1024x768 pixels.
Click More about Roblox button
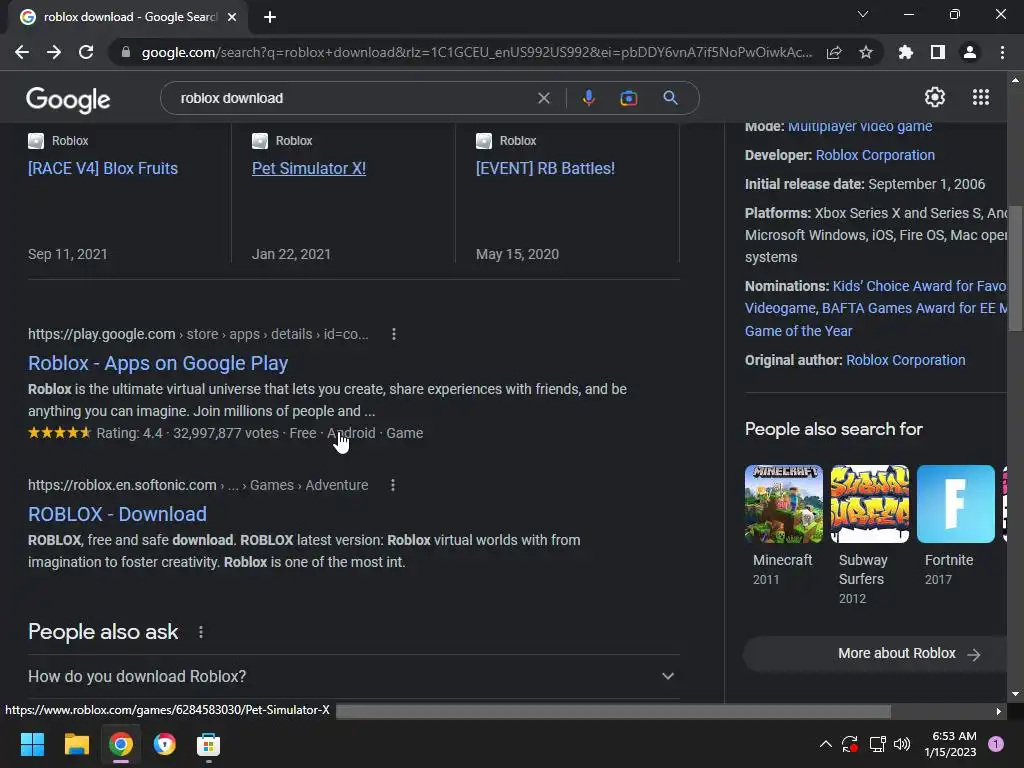pos(875,654)
